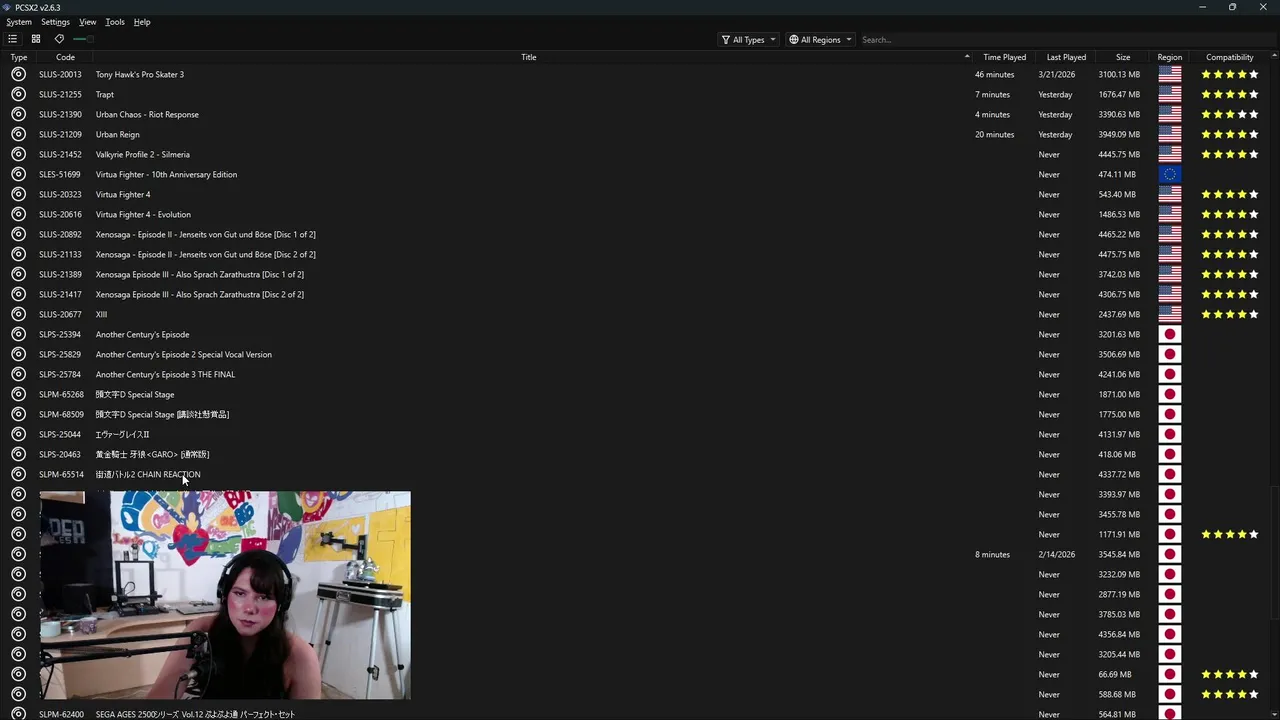
Task: Click disc icon for Xenosaga Episode II Disc 1
Action: pos(18,234)
